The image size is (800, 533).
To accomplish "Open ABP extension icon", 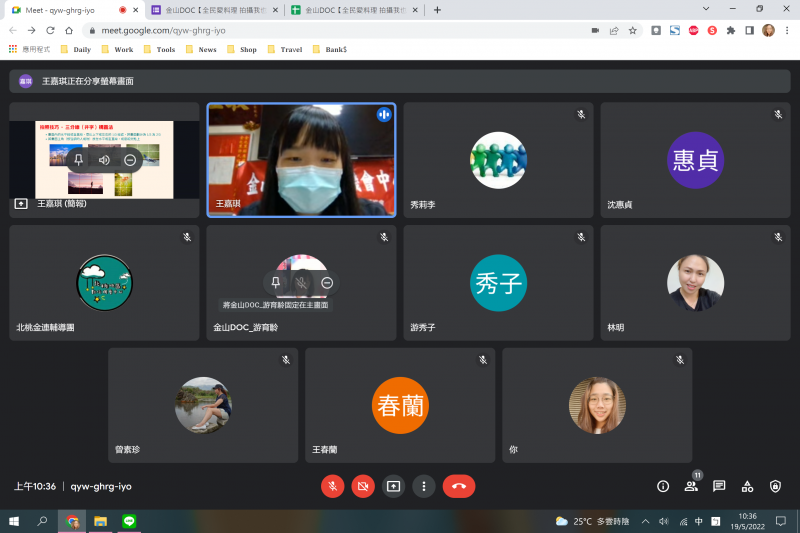I will point(693,31).
